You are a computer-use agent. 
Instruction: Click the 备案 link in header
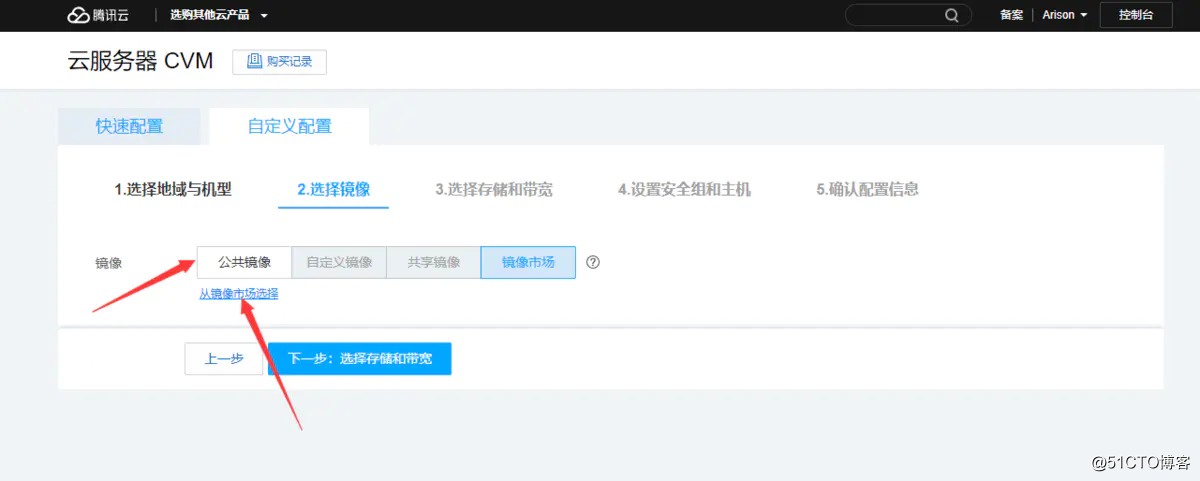[1011, 15]
